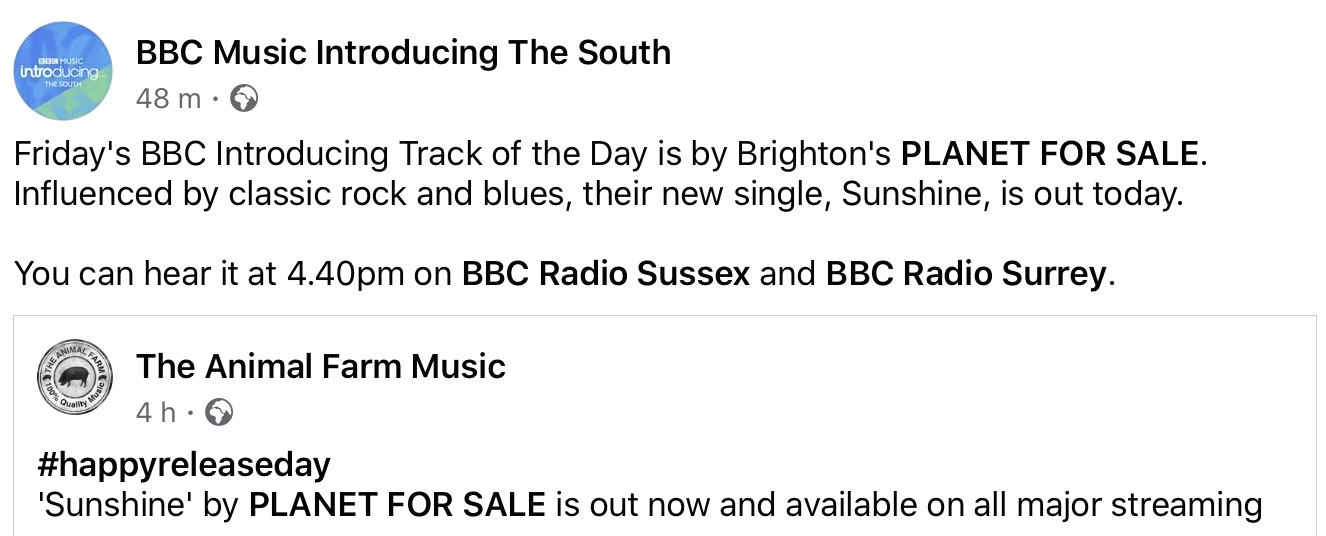The image size is (1326, 536).
Task: Click the 48 m post timestamp
Action: [x=167, y=99]
